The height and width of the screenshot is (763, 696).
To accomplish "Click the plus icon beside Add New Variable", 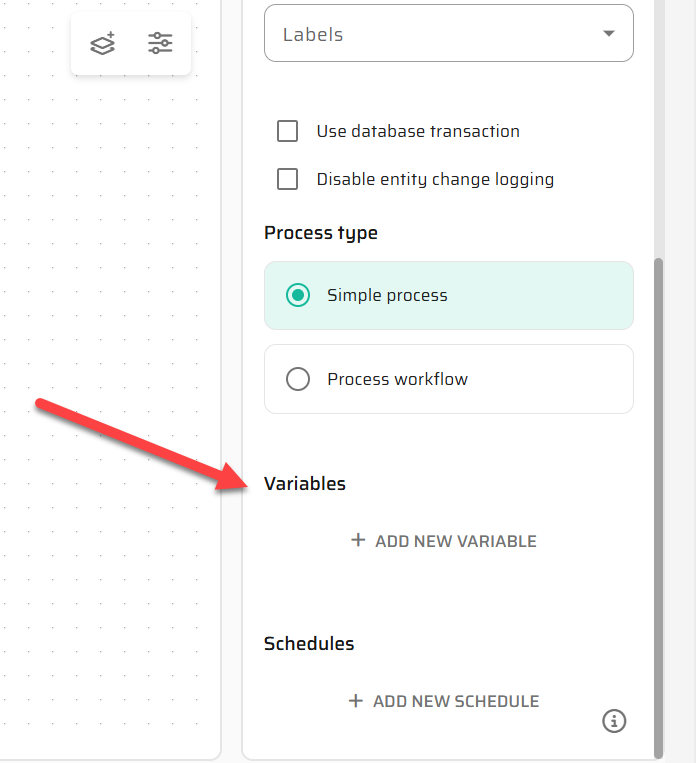I will point(358,541).
